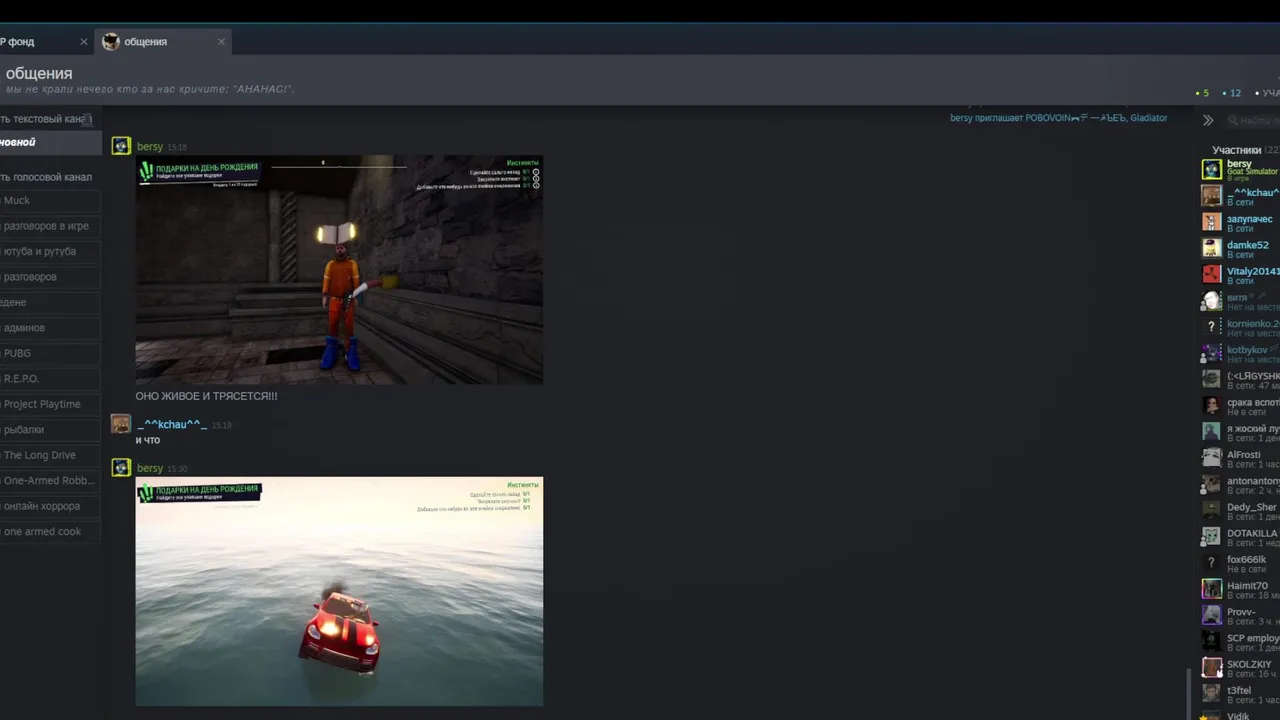This screenshot has width=1280, height=720.
Task: Join the 'Project Playtime' voice channel
Action: 50,404
